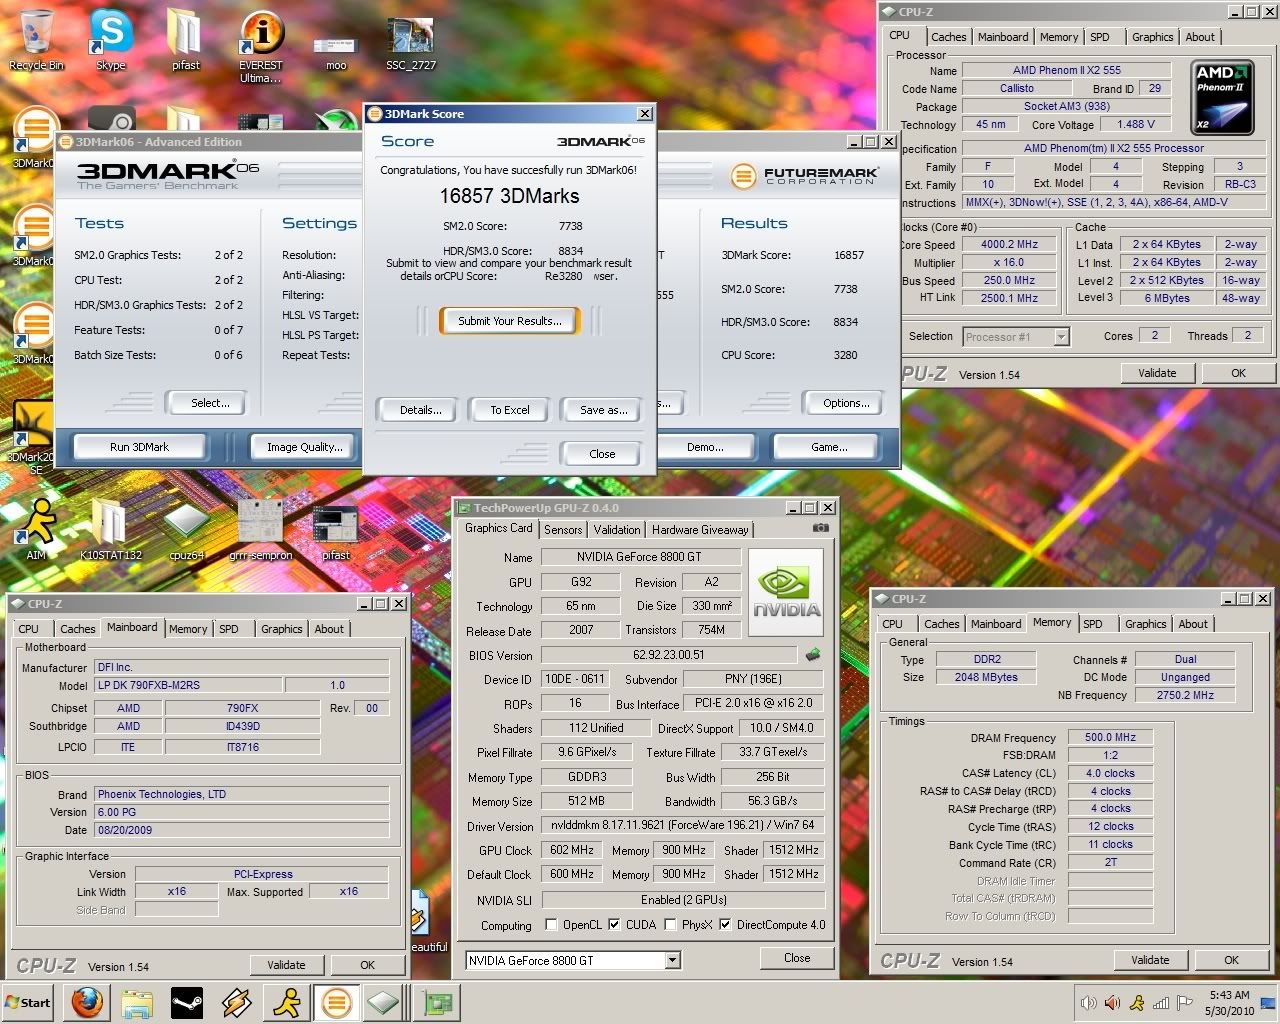Screen dimensions: 1280x1024
Task: Select the moo file on the desktop
Action: pyautogui.click(x=335, y=53)
